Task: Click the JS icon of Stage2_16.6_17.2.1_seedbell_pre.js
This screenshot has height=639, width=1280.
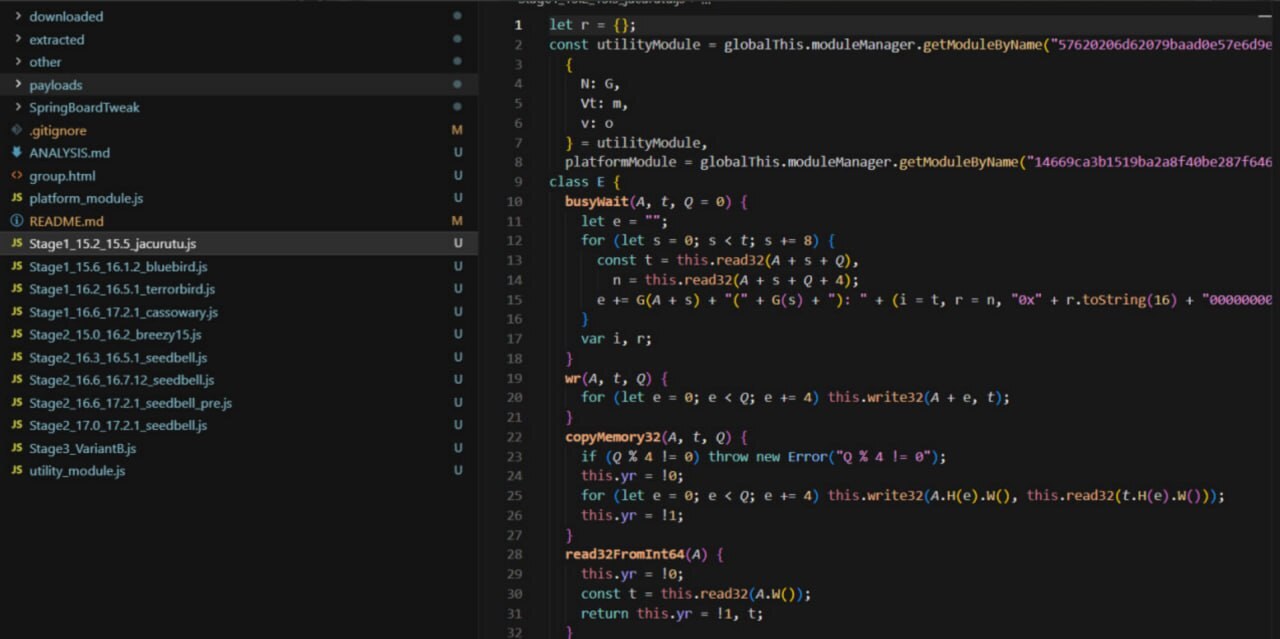Action: [x=16, y=403]
